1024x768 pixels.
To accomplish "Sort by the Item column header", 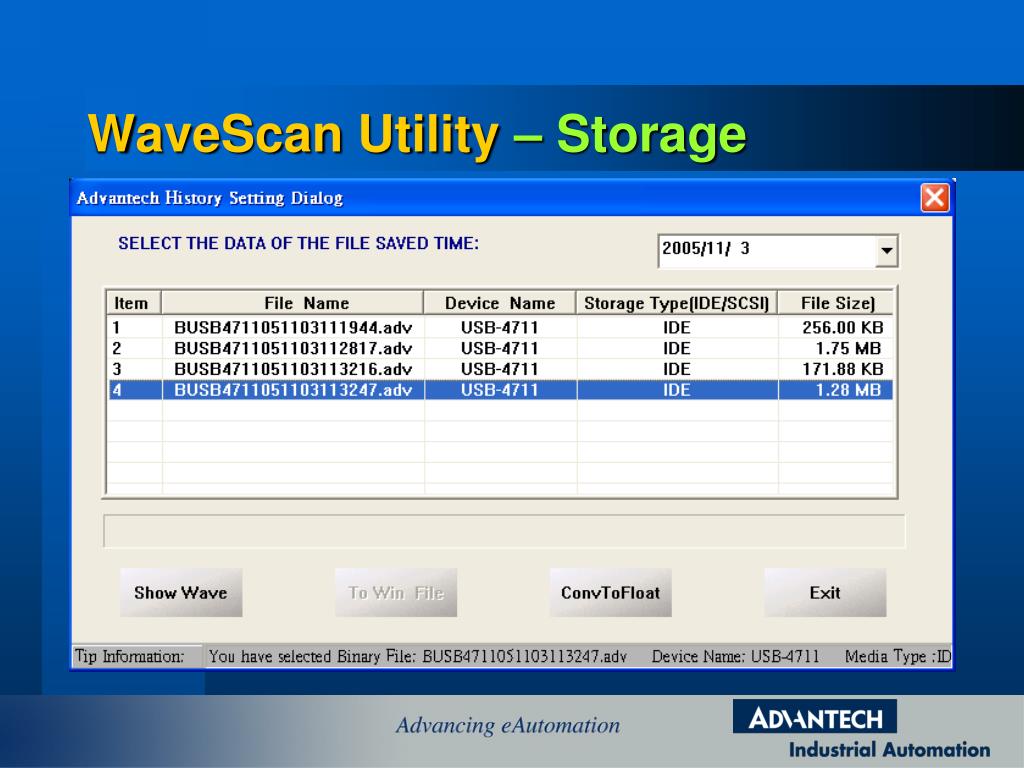I will 134,303.
